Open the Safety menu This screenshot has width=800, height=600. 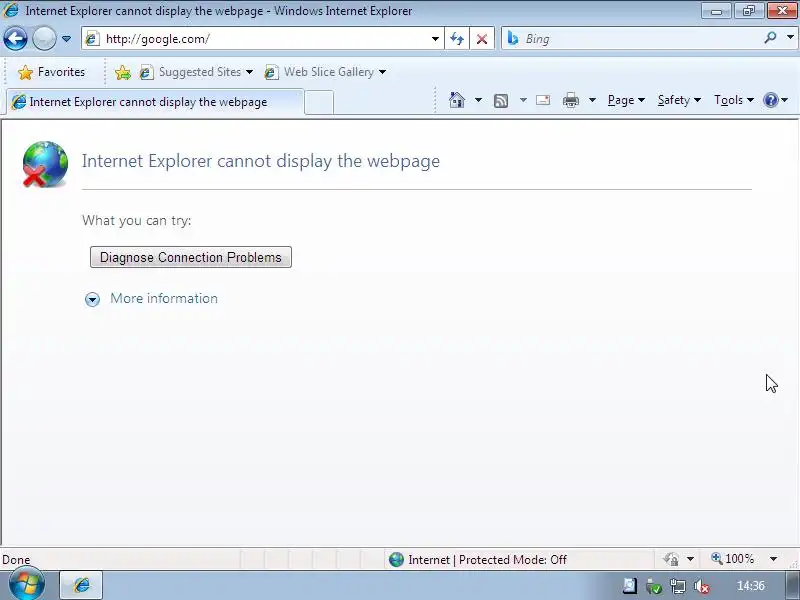click(x=679, y=100)
